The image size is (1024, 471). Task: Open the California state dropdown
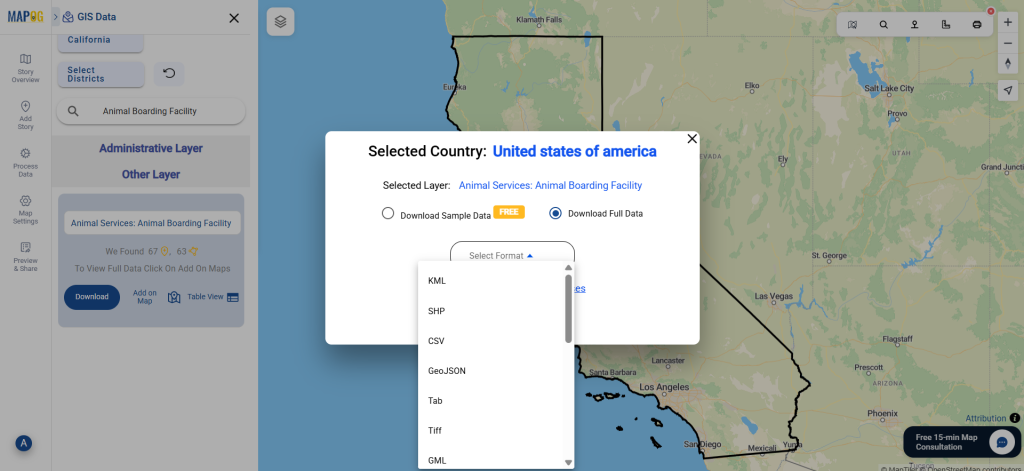pos(100,40)
